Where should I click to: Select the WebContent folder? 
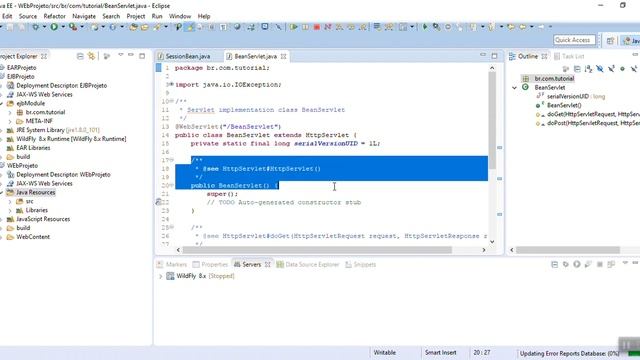(33, 237)
